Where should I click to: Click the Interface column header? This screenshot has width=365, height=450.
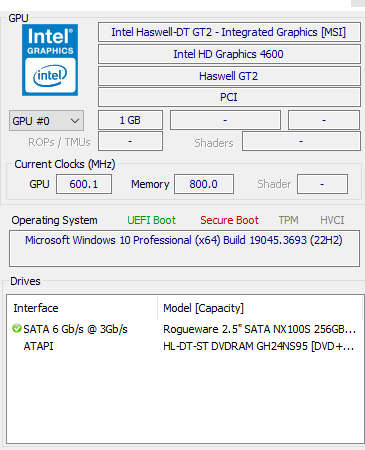[x=36, y=308]
